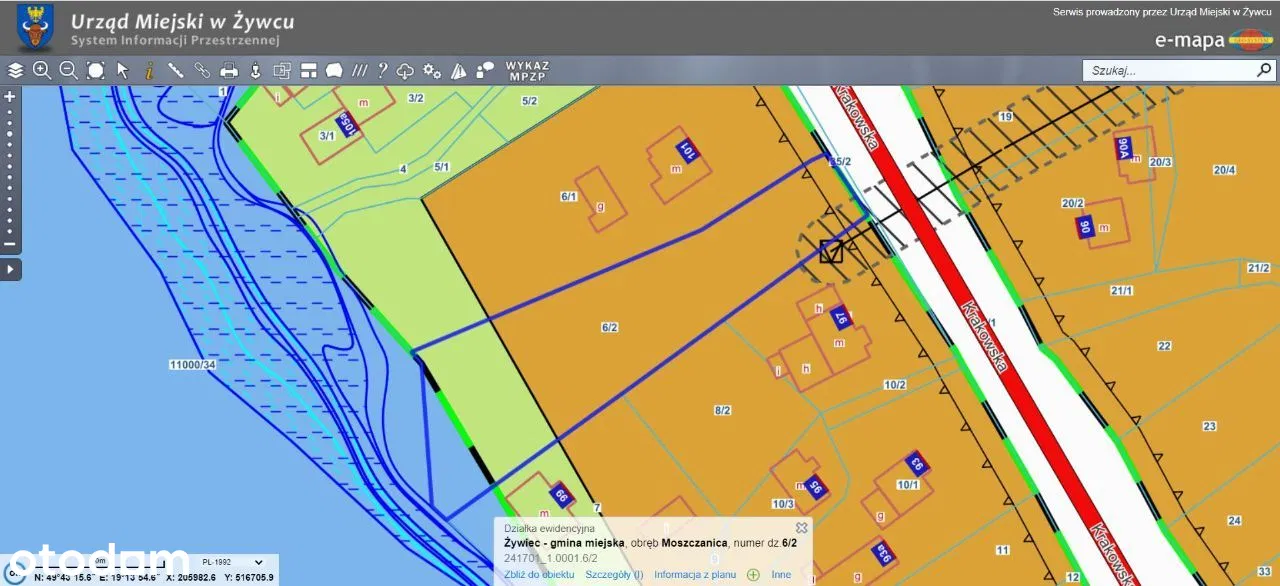Open the PL-1992 coordinate system dropdown
This screenshot has height=586, width=1280.
coord(234,562)
